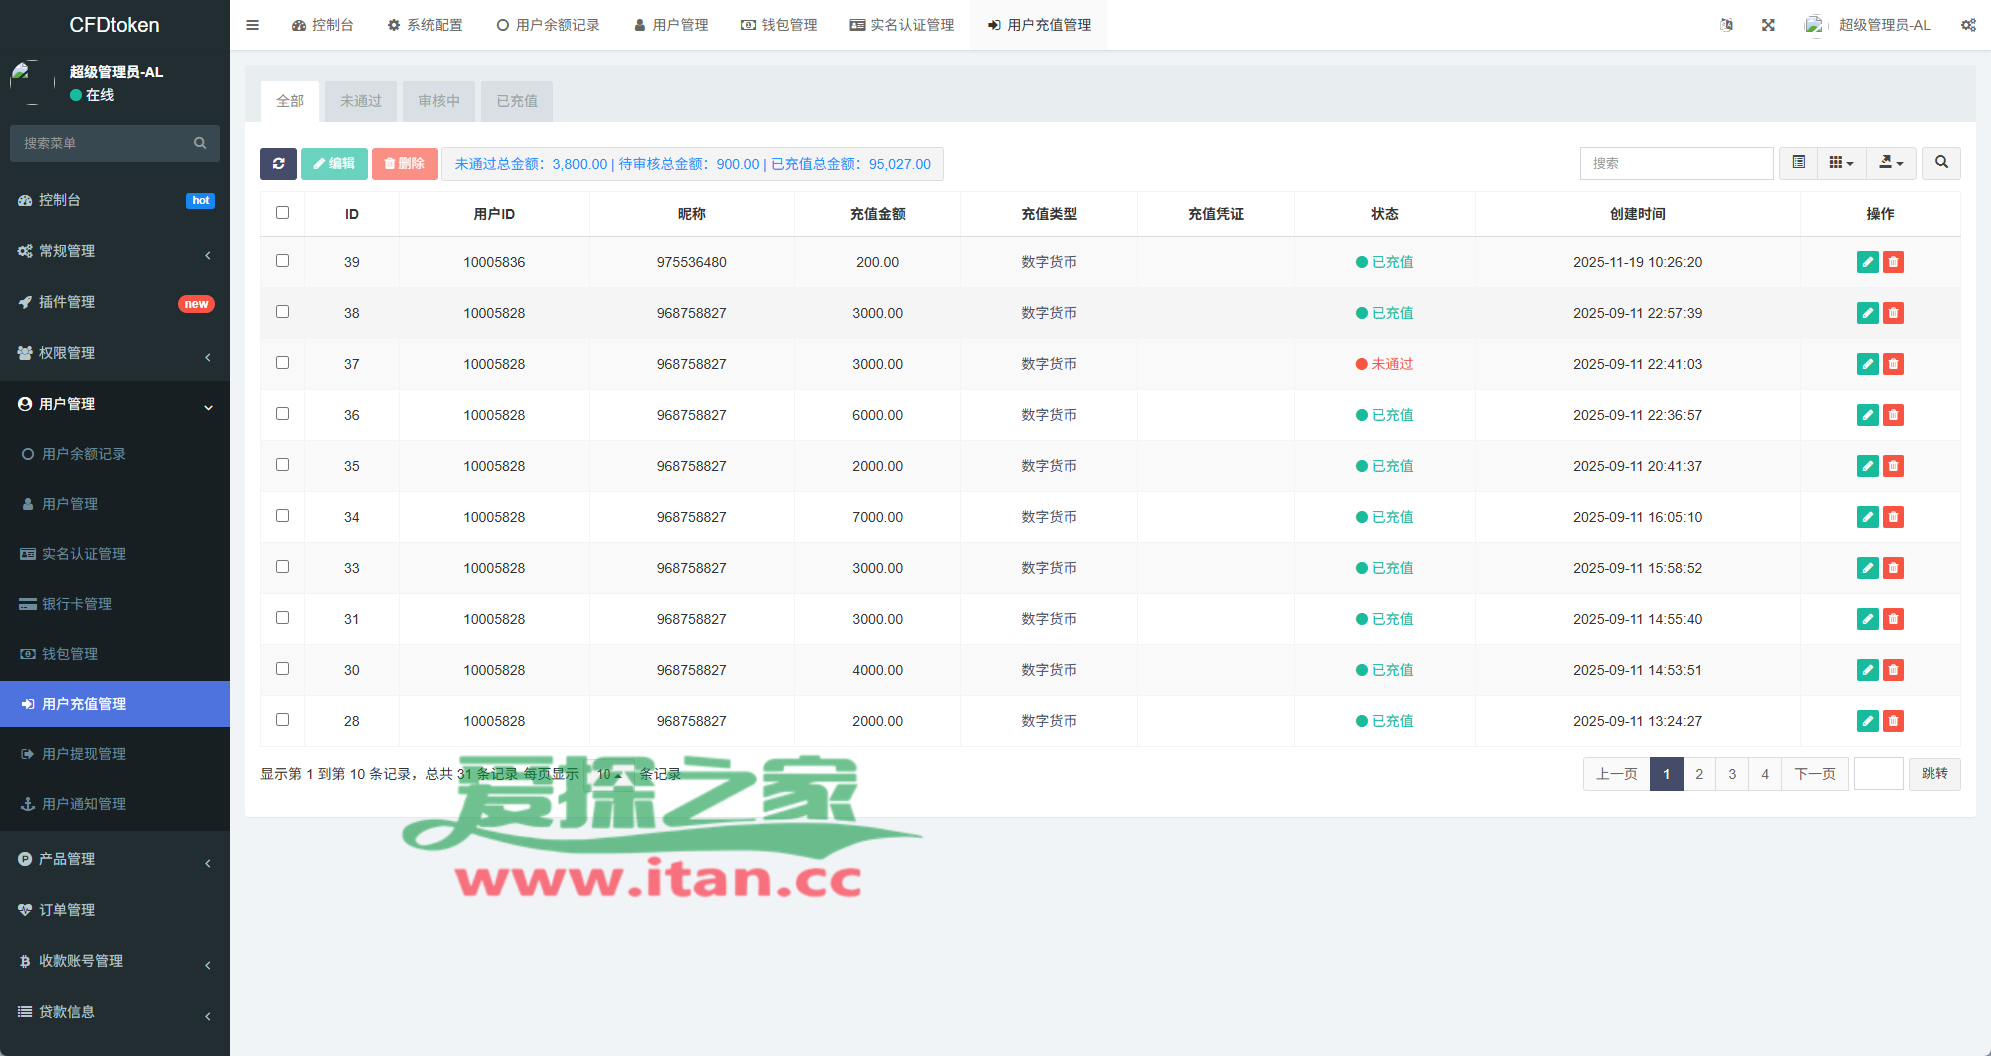This screenshot has height=1056, width=1991.
Task: Tick the checkbox for record ID 28
Action: click(x=282, y=720)
